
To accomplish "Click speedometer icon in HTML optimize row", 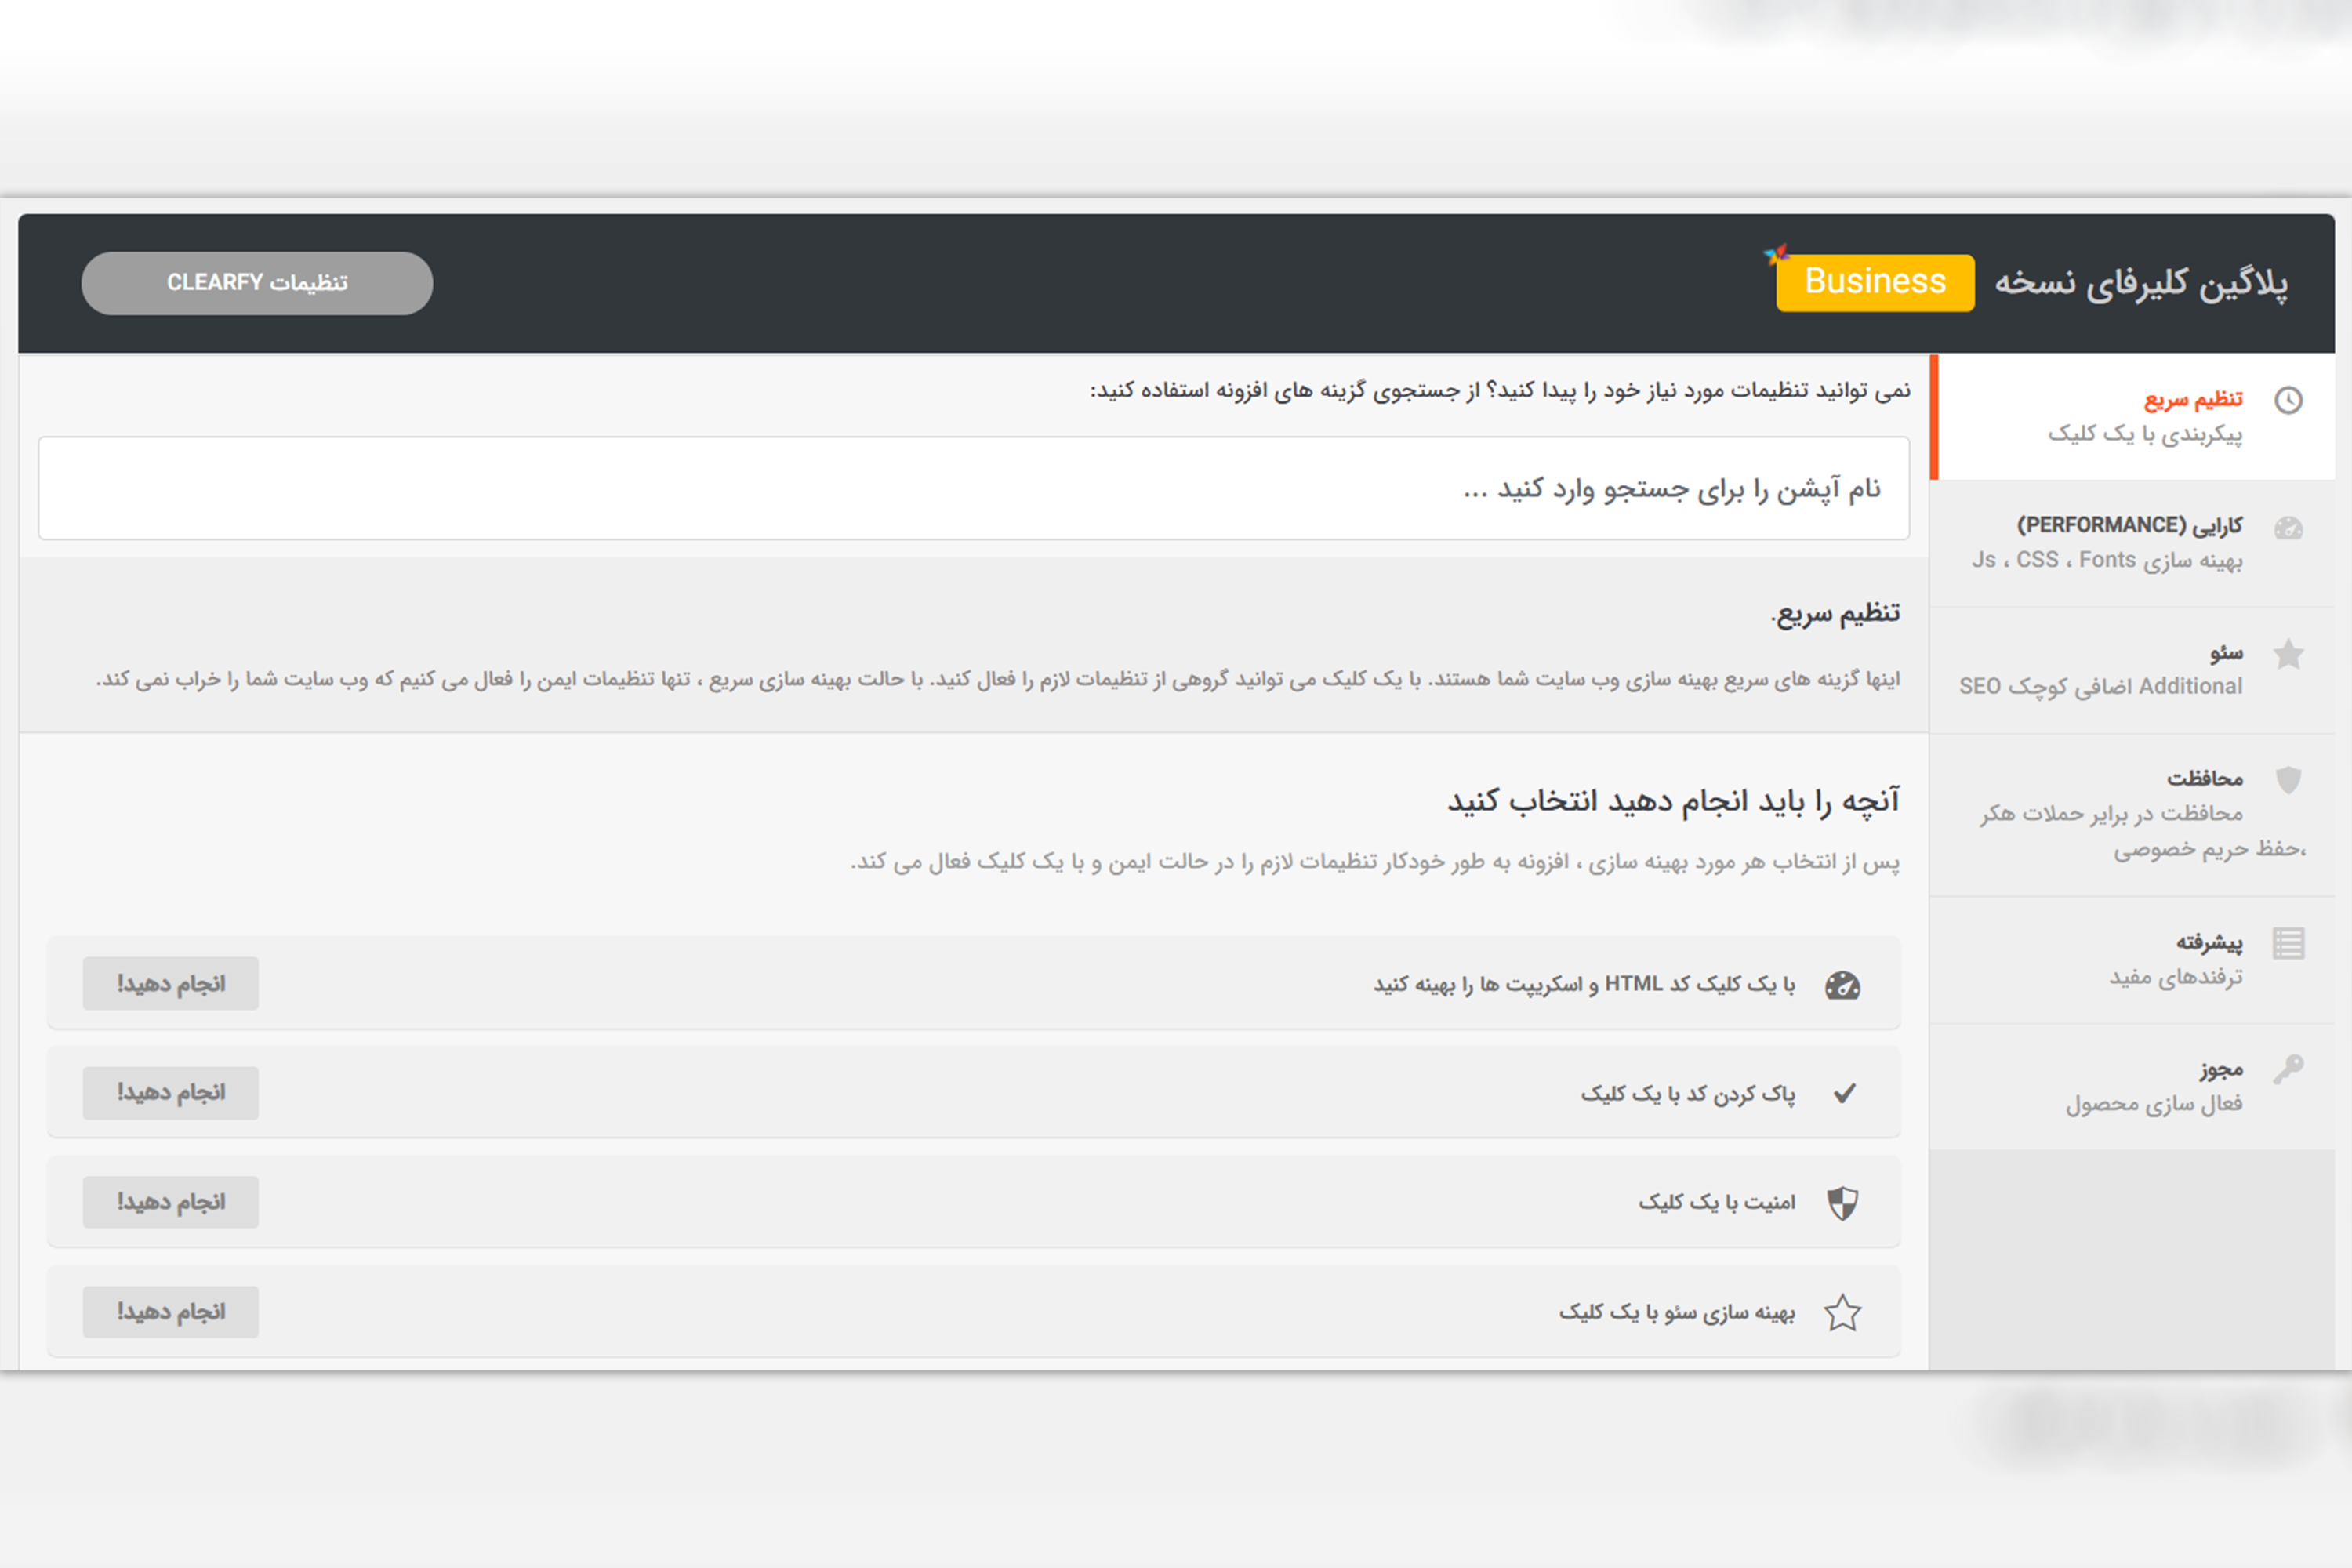I will pos(1842,985).
